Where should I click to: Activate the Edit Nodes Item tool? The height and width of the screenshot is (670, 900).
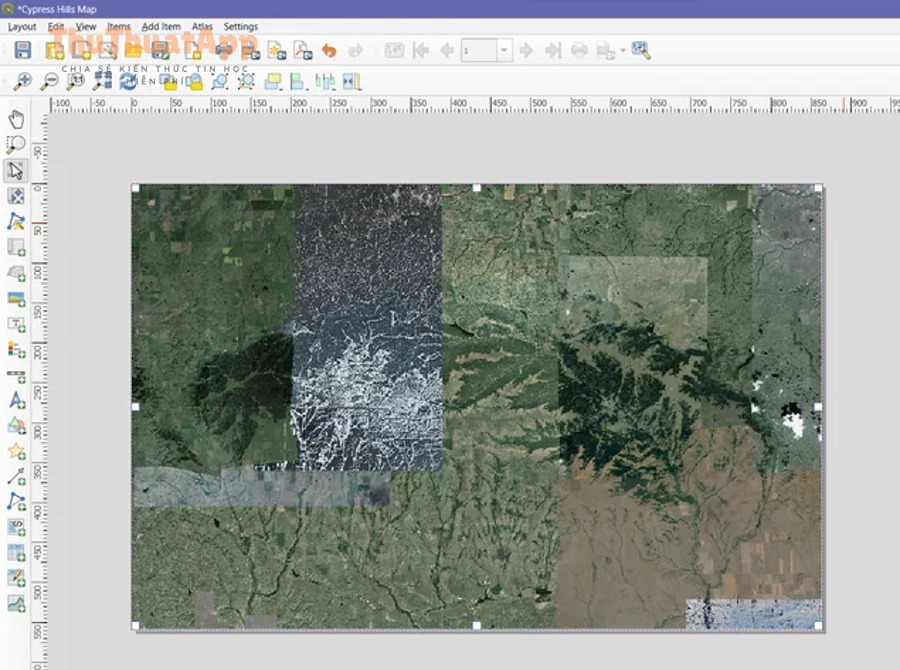coord(16,221)
